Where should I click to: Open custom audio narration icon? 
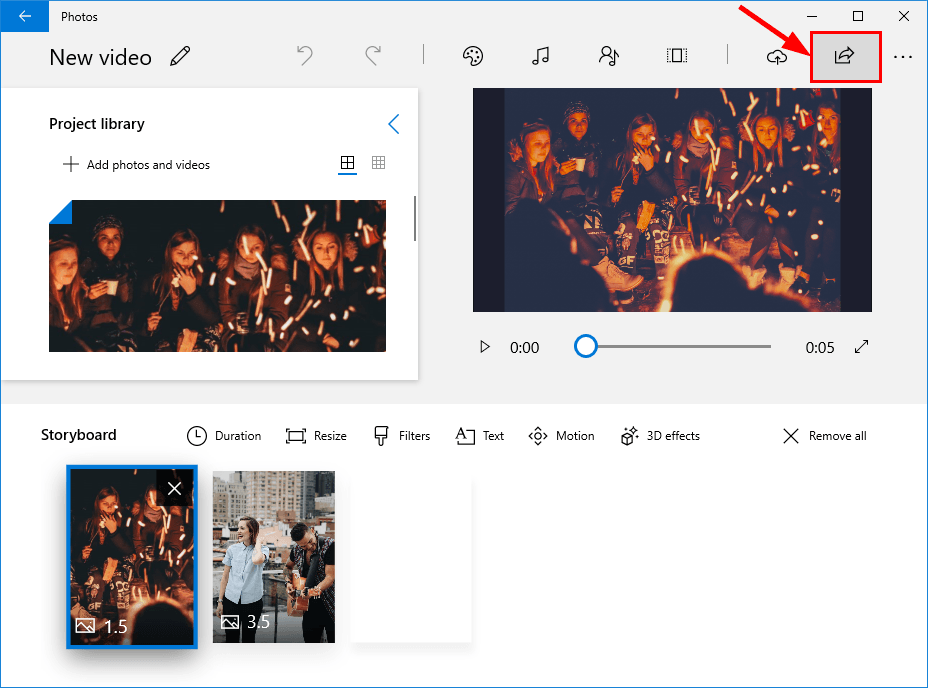pos(608,57)
